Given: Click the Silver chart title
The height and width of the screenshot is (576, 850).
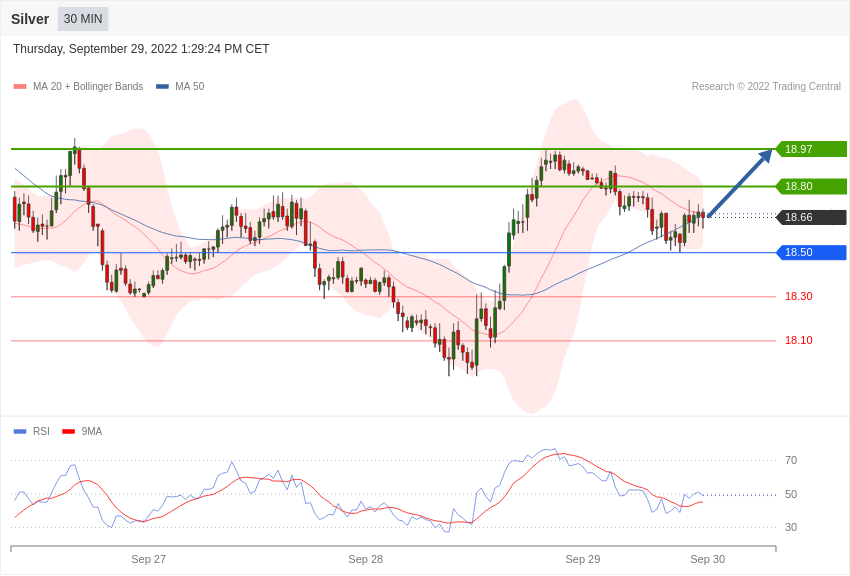Looking at the screenshot, I should pos(30,19).
